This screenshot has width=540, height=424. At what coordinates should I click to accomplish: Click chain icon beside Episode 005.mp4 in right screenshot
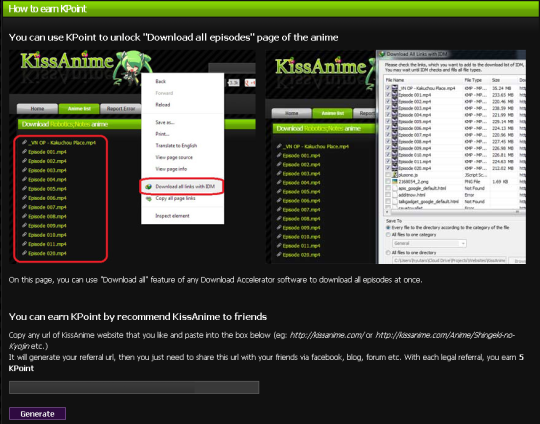pyautogui.click(x=279, y=192)
